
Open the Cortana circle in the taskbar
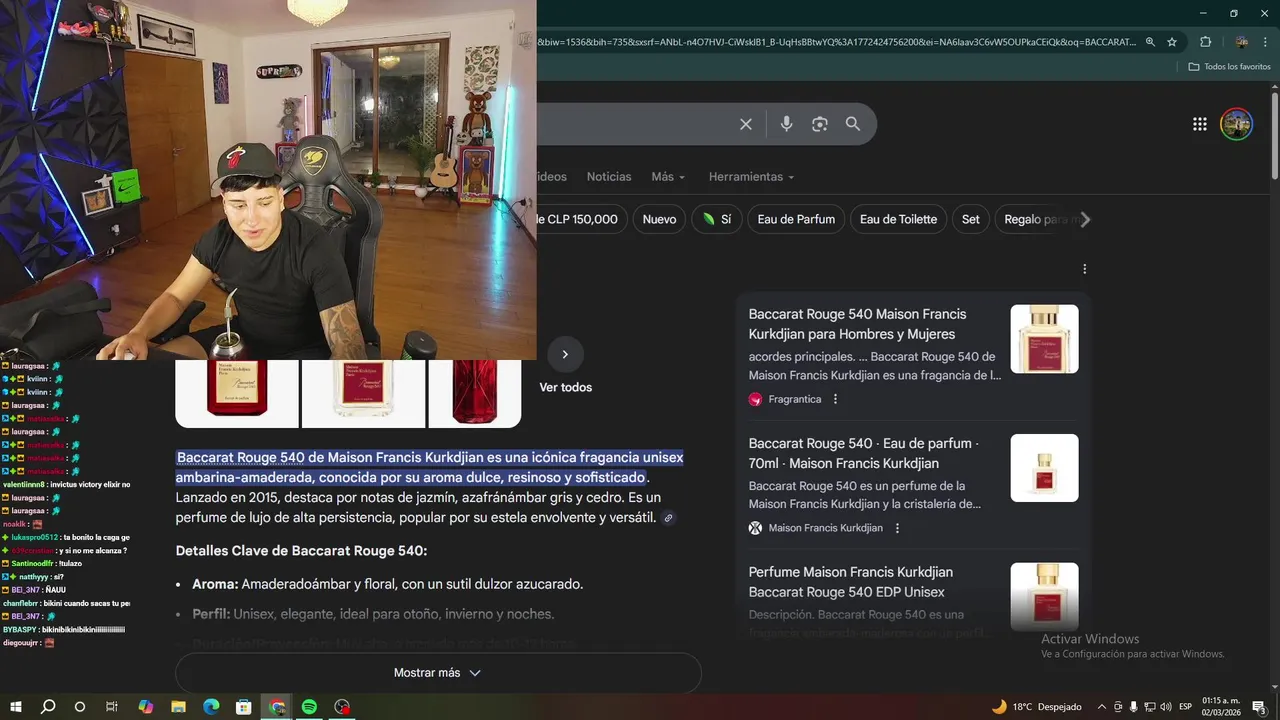pyautogui.click(x=80, y=707)
